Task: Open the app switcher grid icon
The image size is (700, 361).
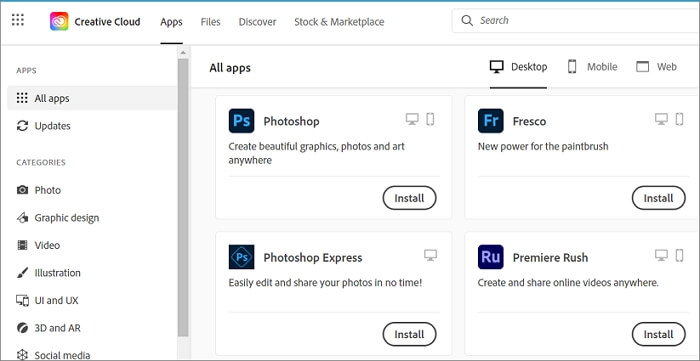Action: pyautogui.click(x=17, y=20)
